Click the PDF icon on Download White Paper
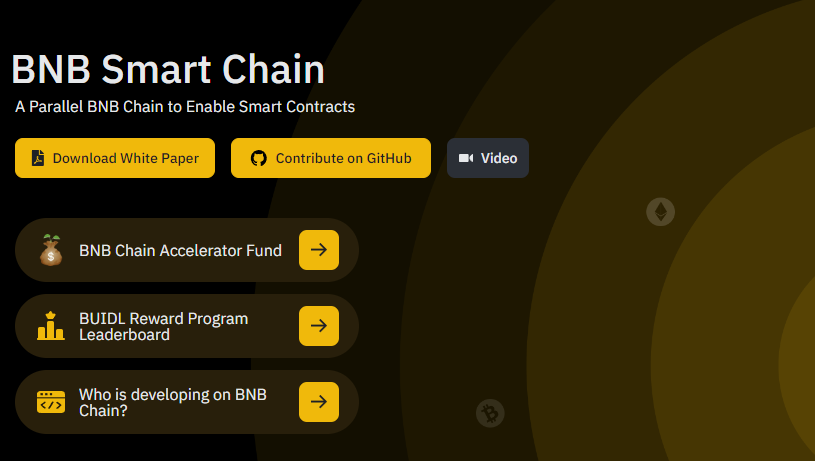Screen dimensions: 815x461 [38, 158]
